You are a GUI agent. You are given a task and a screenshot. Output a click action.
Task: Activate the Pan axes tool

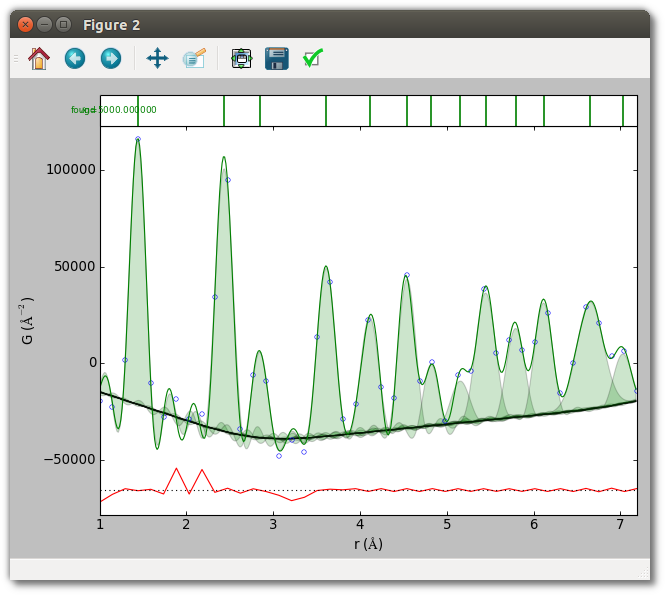click(x=157, y=58)
